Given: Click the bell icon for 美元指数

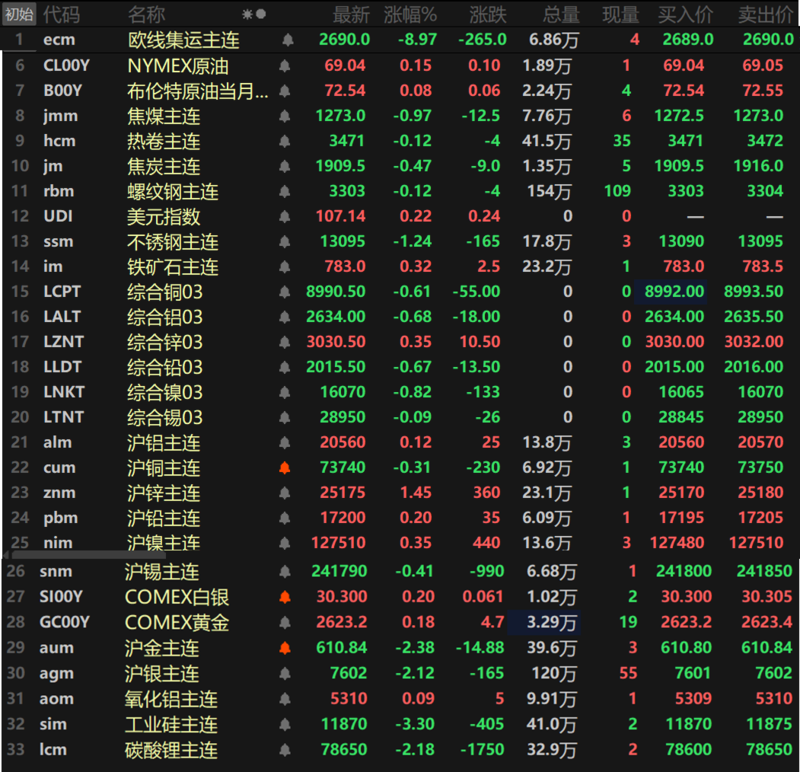Looking at the screenshot, I should (285, 216).
